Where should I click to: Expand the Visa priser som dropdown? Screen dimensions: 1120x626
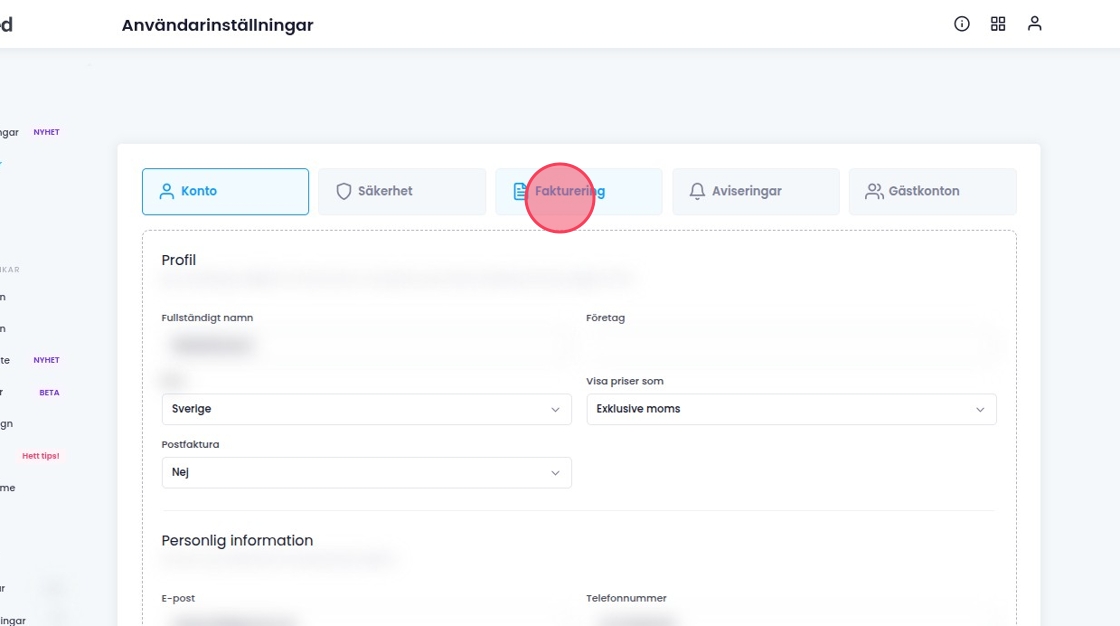point(791,409)
